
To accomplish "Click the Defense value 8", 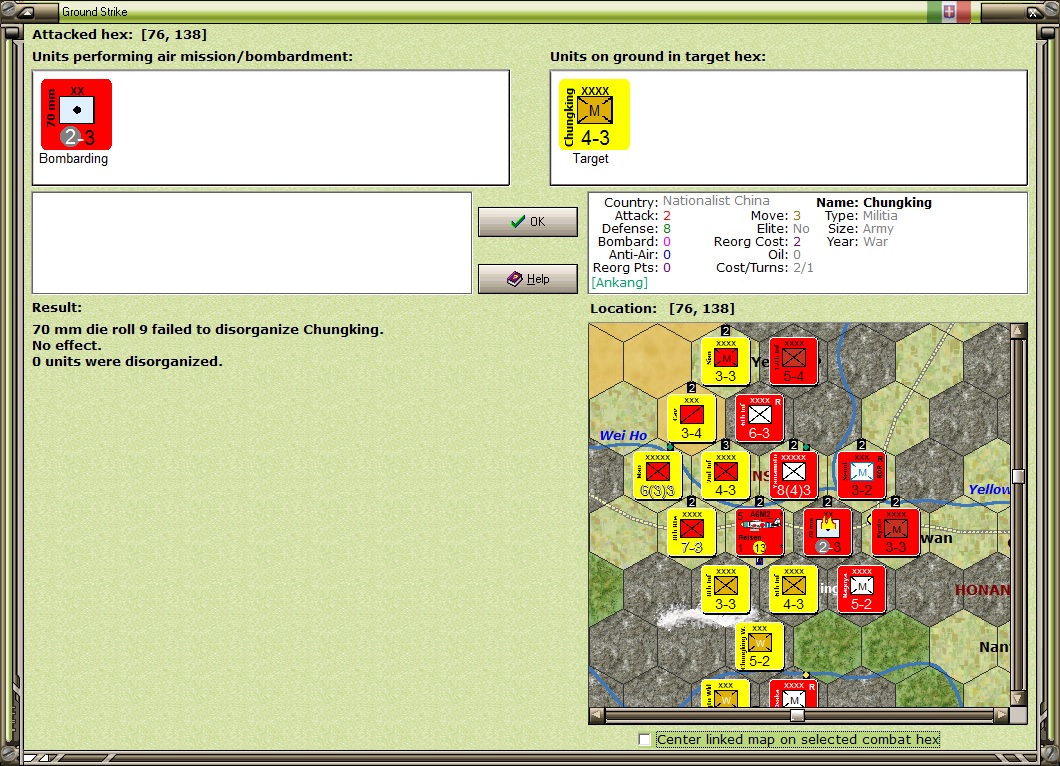I will 667,229.
